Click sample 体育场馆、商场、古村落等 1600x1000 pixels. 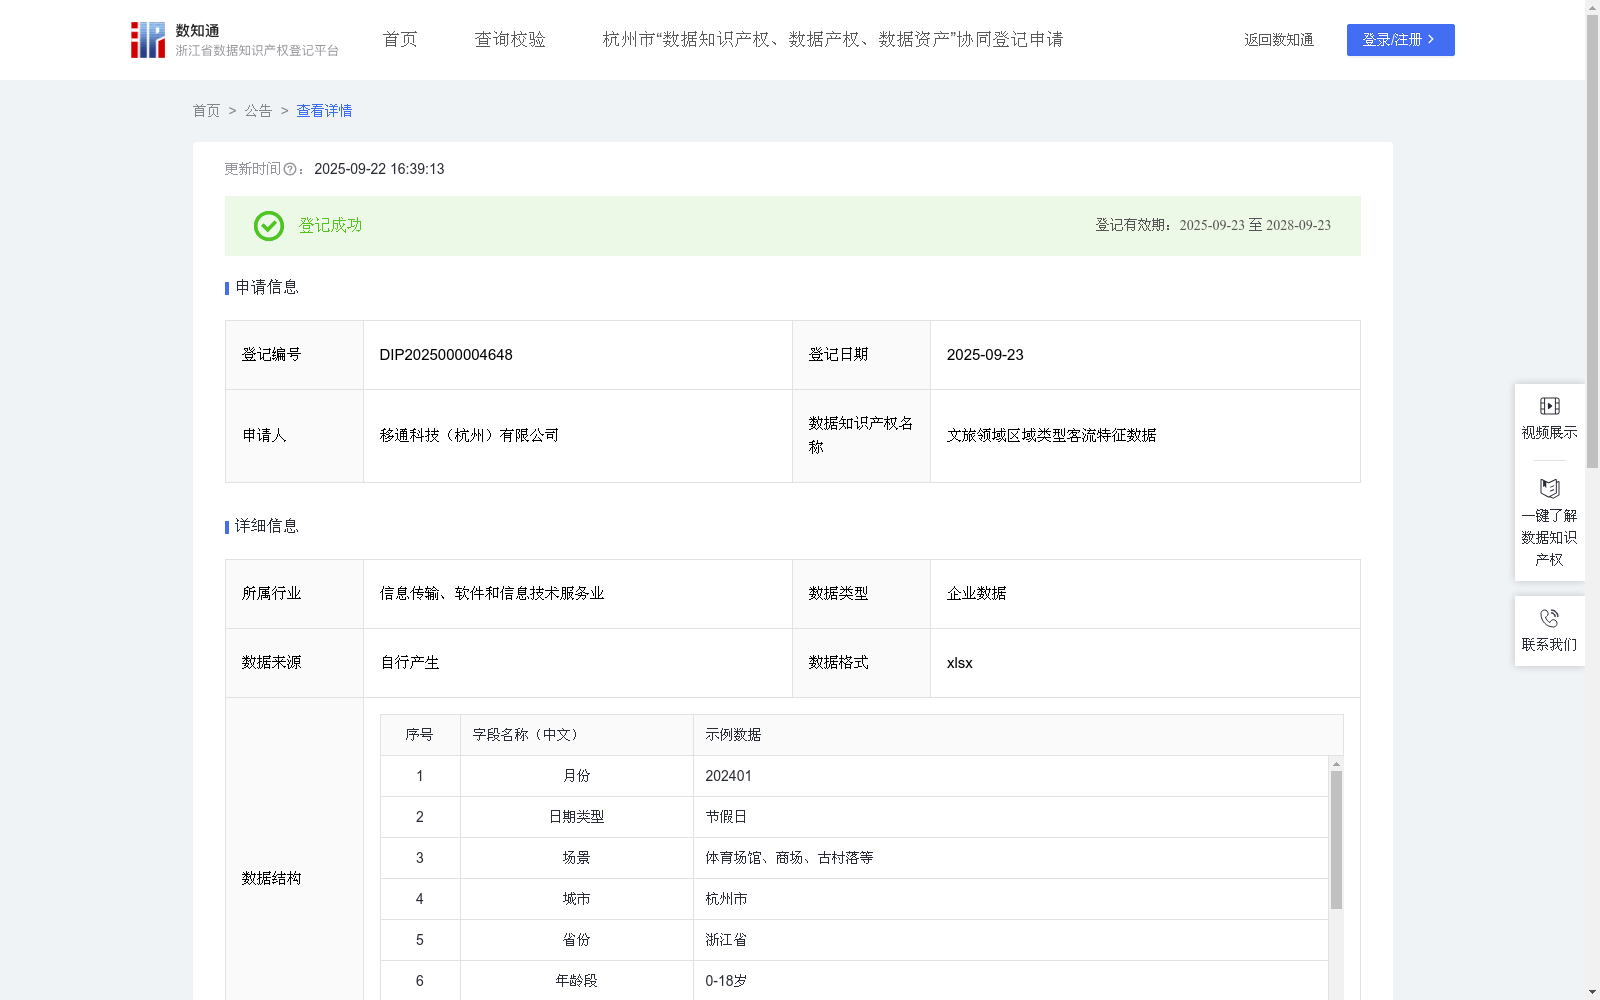789,858
